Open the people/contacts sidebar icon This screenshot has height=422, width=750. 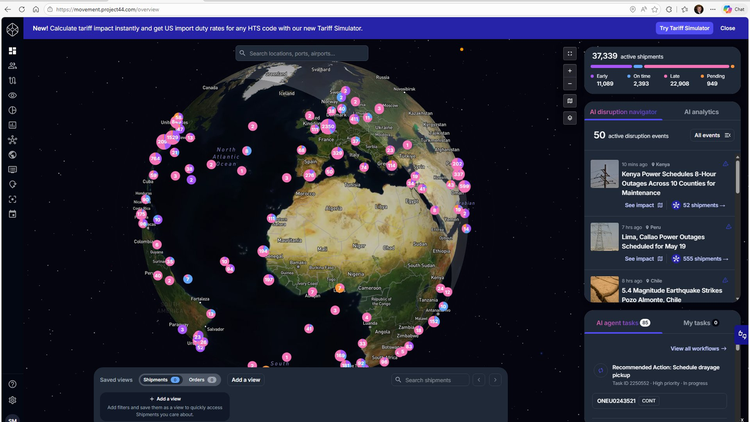coord(12,66)
